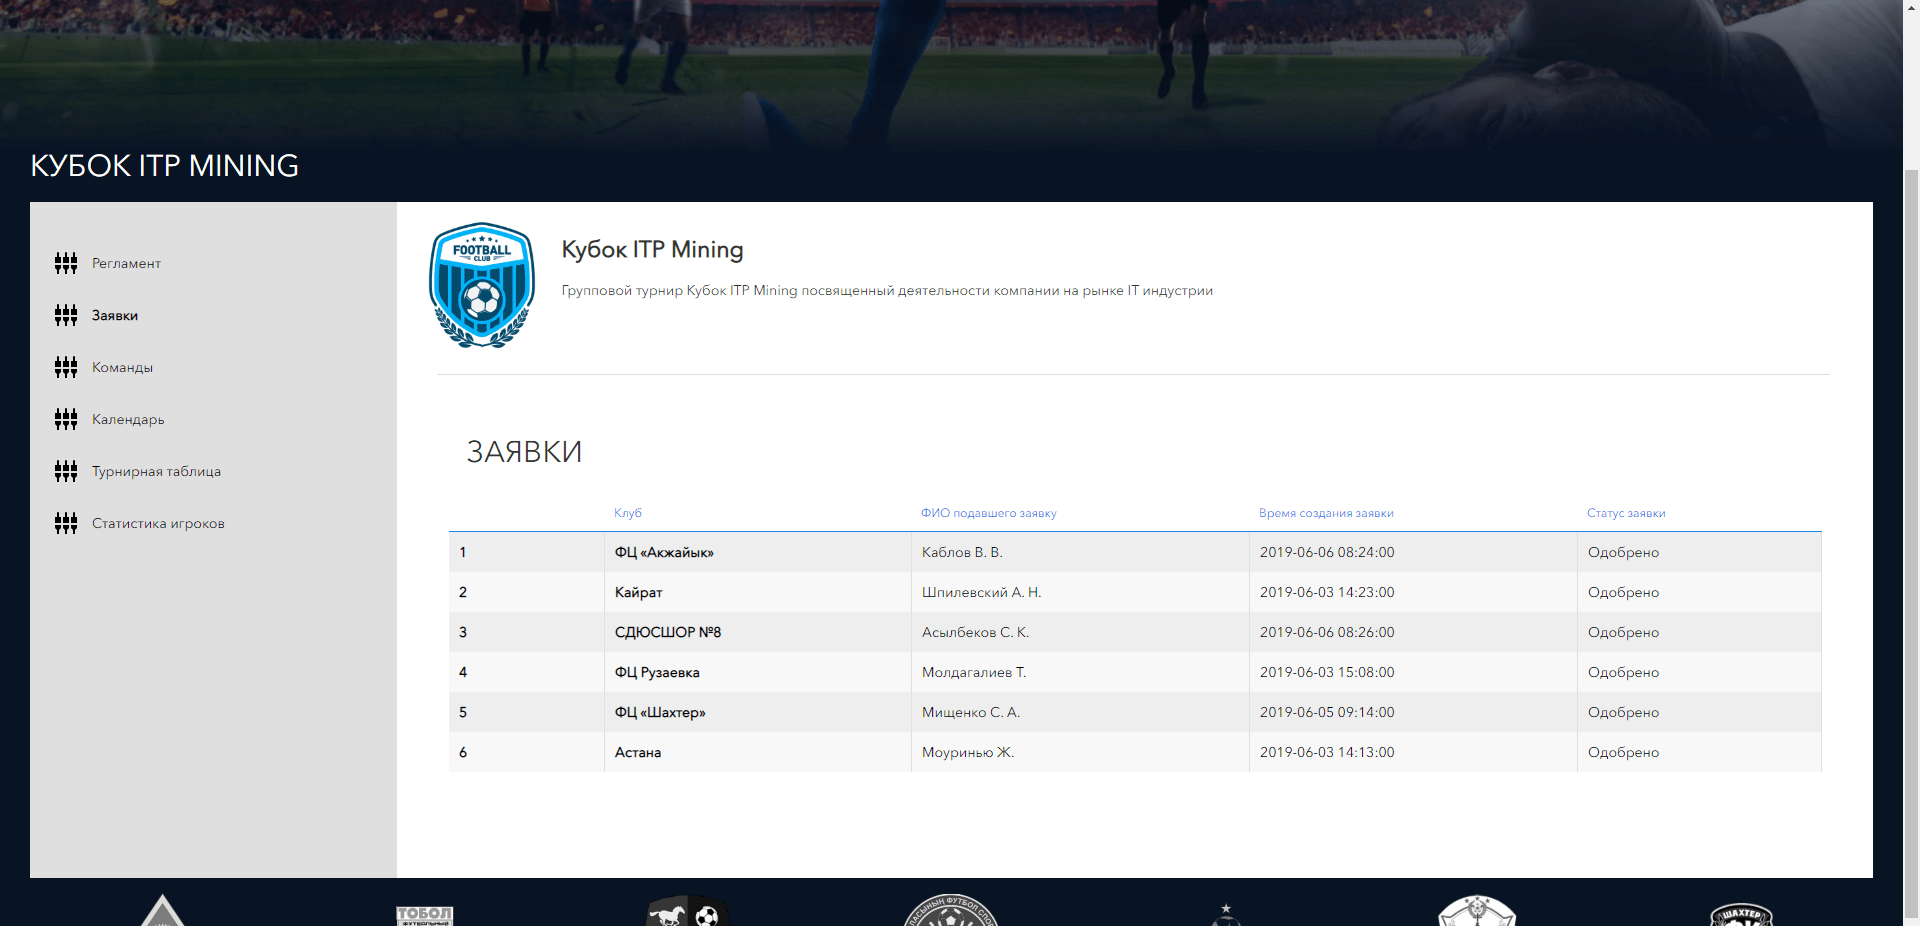This screenshot has width=1920, height=926.
Task: Show the Турнирная таблица page
Action: [156, 471]
